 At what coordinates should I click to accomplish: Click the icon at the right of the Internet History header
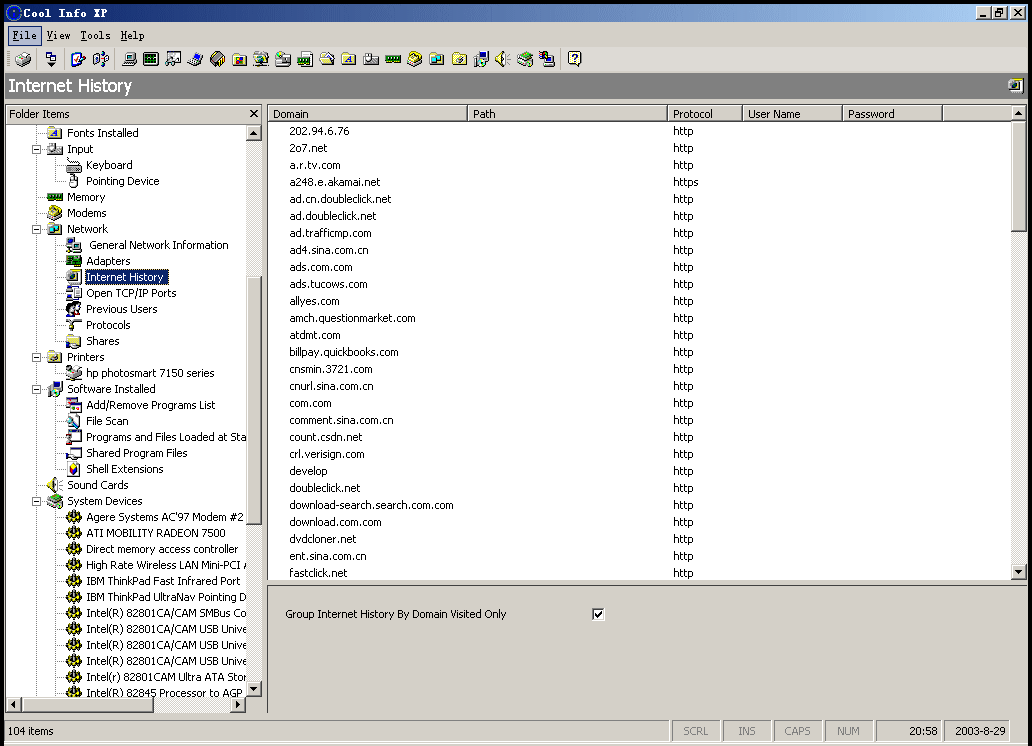pos(1016,86)
